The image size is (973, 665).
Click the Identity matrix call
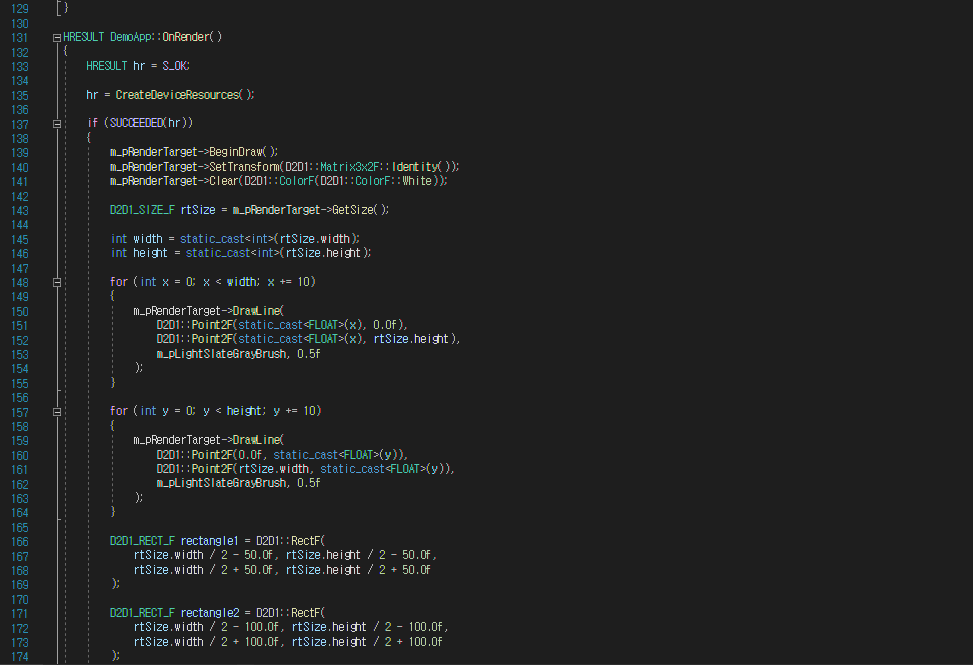pyautogui.click(x=415, y=167)
